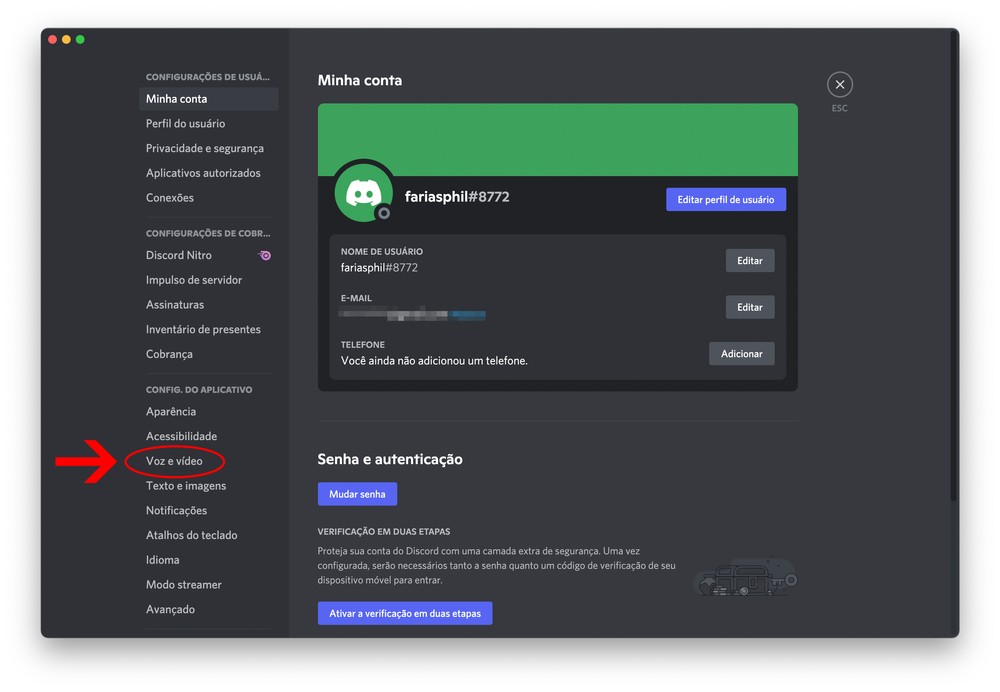This screenshot has width=1000, height=692.
Task: Click the status indicator on avatar
Action: [383, 213]
